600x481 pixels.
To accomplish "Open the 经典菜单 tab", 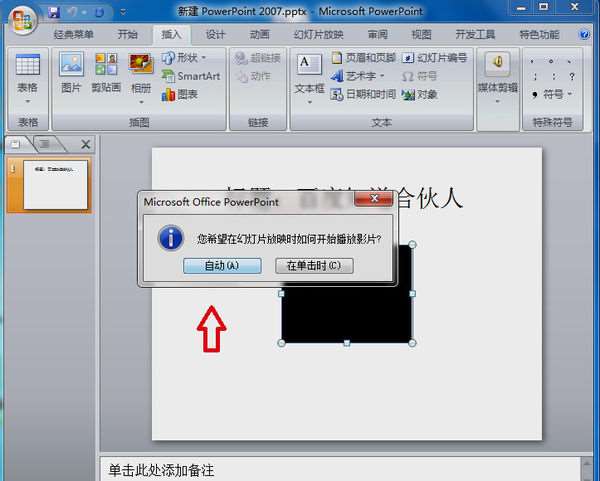I will (x=74, y=35).
